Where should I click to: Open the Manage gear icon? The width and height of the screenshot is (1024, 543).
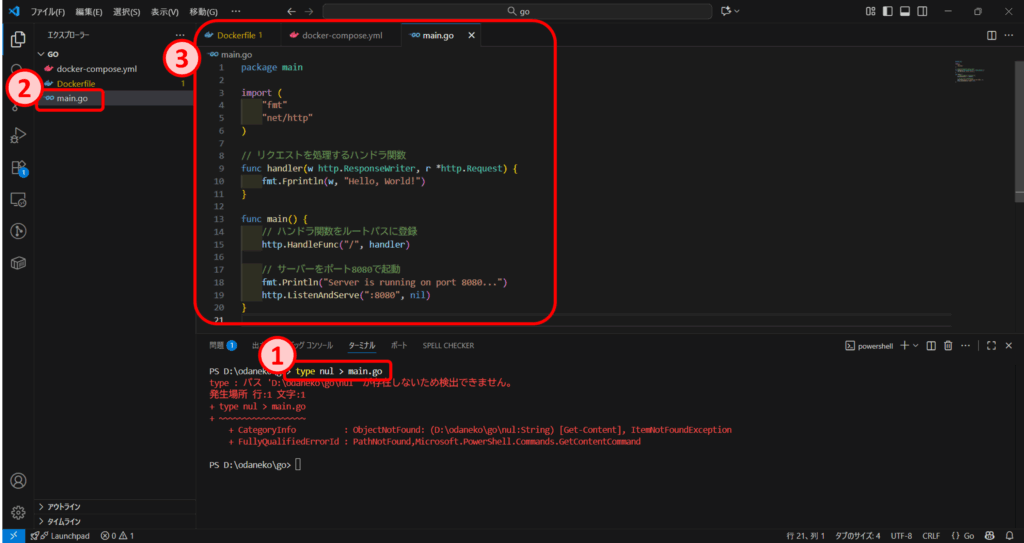[x=17, y=512]
